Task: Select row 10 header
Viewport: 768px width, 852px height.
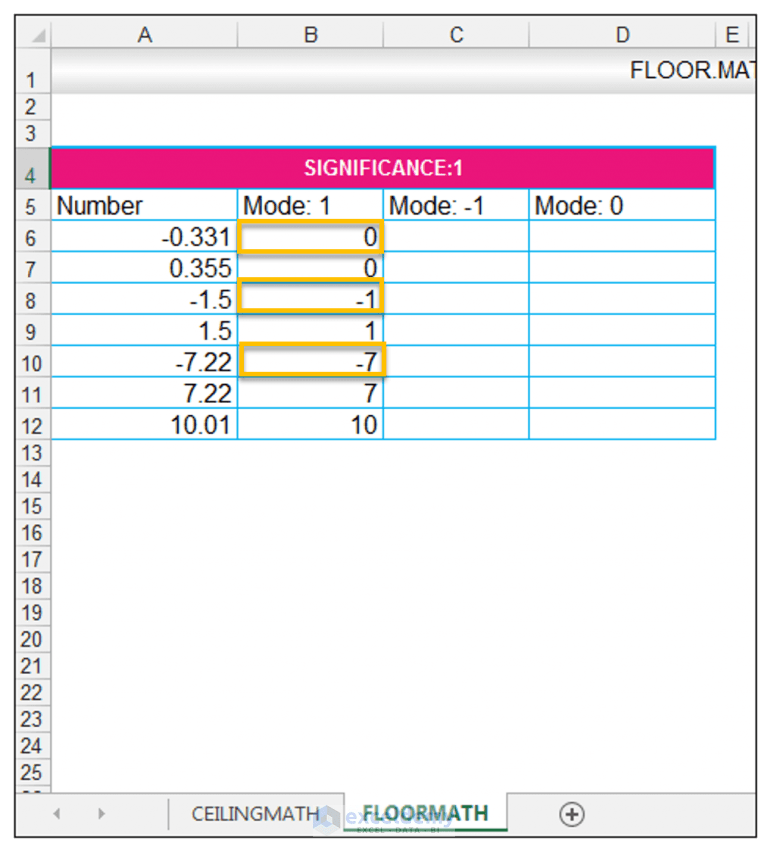Action: click(x=32, y=362)
